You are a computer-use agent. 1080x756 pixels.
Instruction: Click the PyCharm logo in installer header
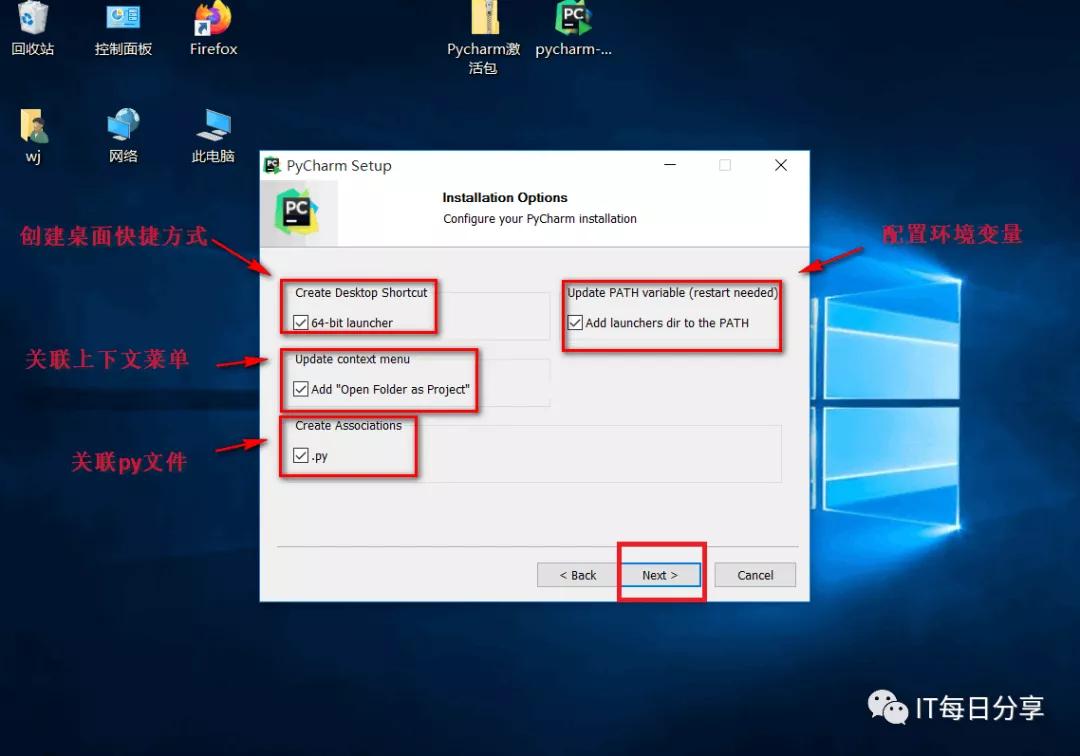click(x=296, y=213)
